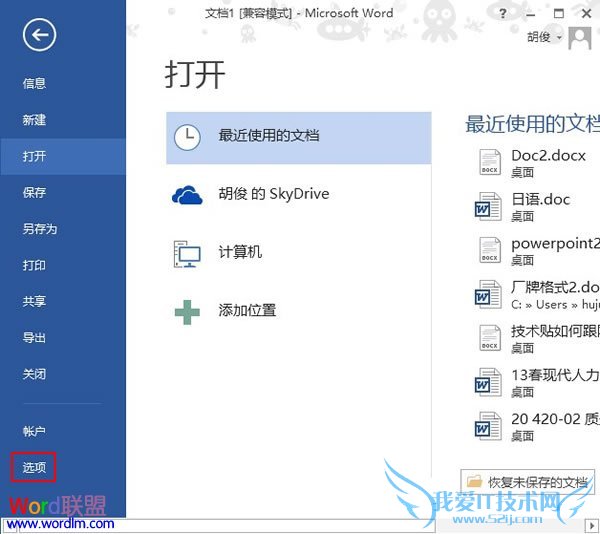Click the Word icon beside 日语.doc
Screen dimensions: 600x534
(488, 207)
